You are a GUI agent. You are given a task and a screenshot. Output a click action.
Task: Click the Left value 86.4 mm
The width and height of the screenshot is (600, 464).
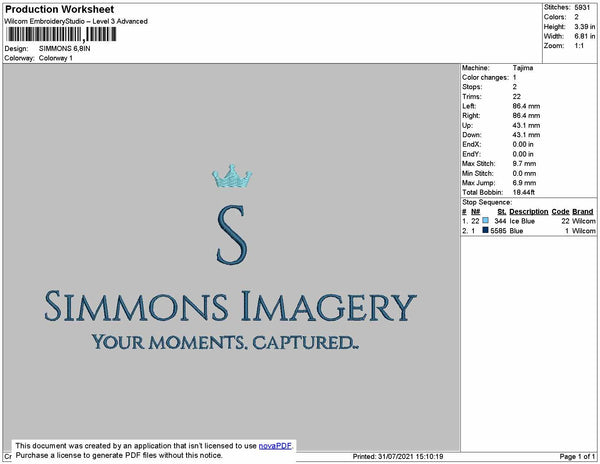tap(526, 106)
